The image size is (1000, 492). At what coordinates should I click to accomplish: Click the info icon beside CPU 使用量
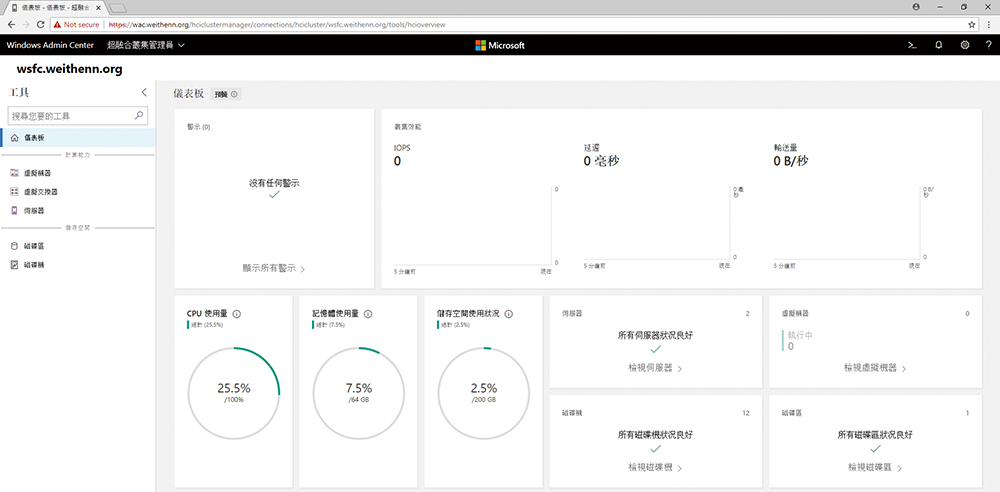pos(237,314)
